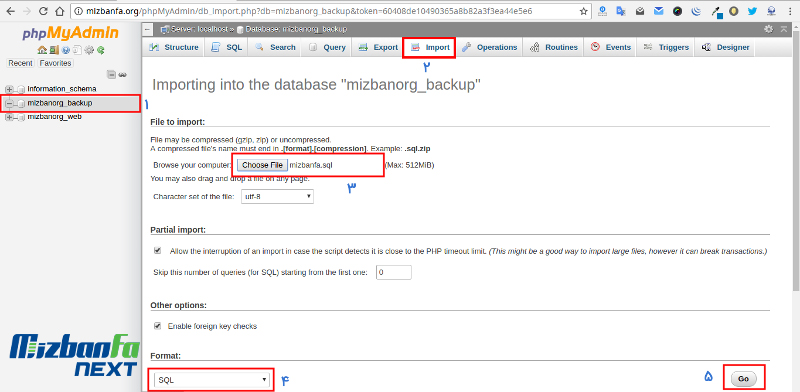800x392 pixels.
Task: Select the mizbanorg_backup database
Action: [60, 103]
